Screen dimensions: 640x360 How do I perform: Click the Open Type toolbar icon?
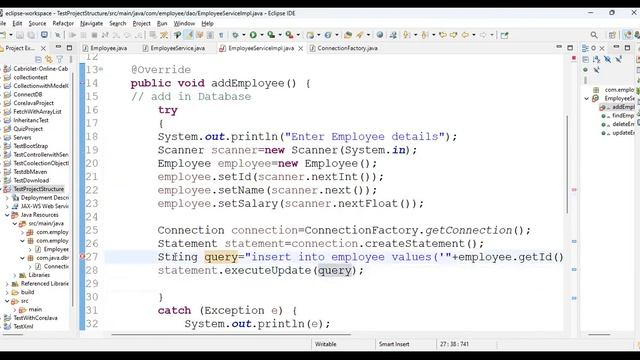tap(348, 35)
